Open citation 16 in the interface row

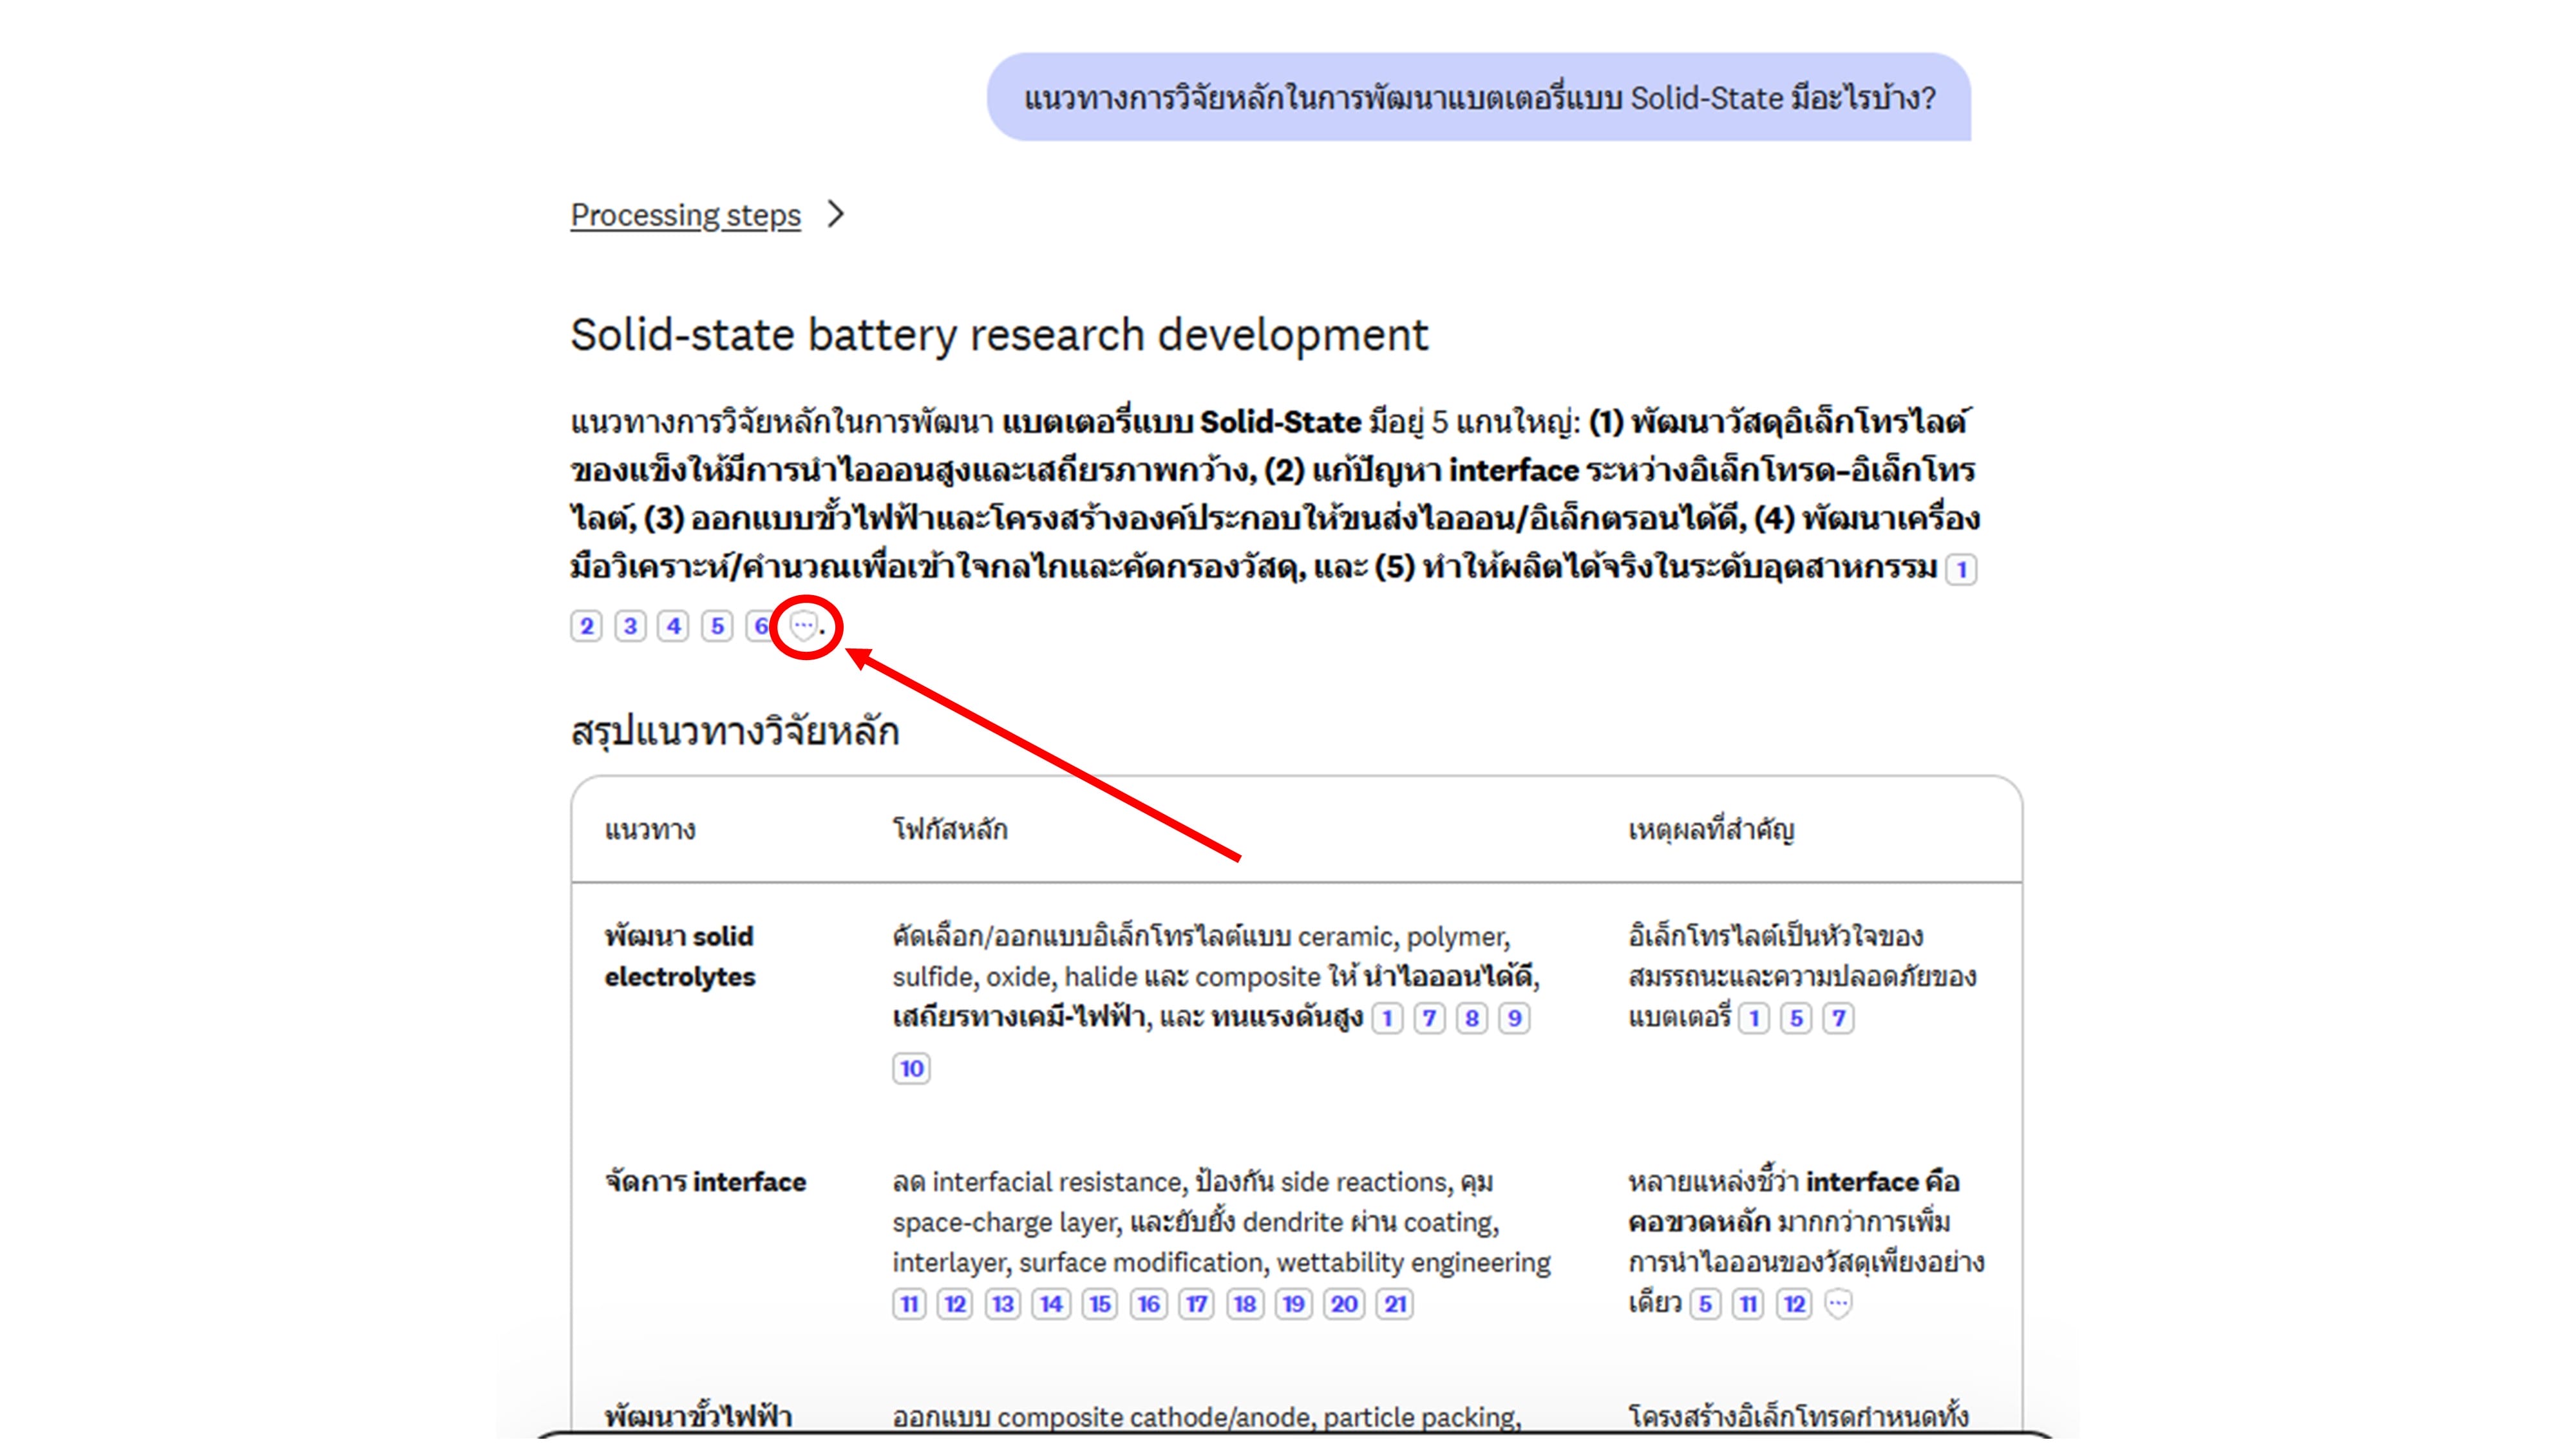pyautogui.click(x=1148, y=1304)
